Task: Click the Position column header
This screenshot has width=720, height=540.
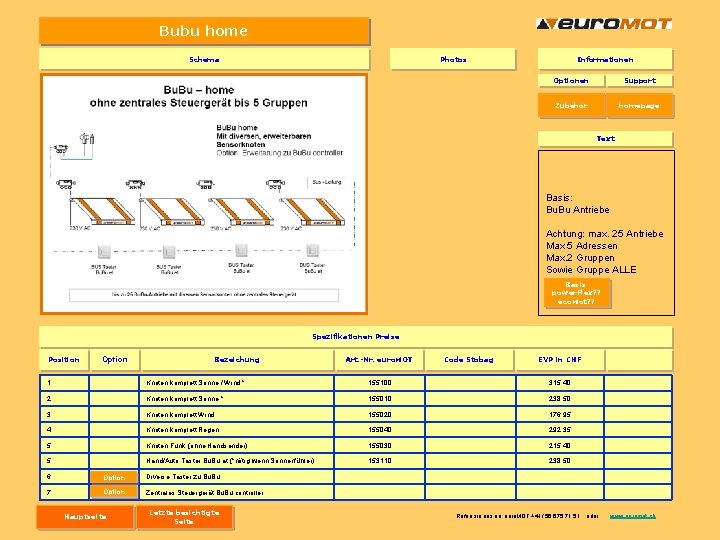Action: pyautogui.click(x=64, y=360)
